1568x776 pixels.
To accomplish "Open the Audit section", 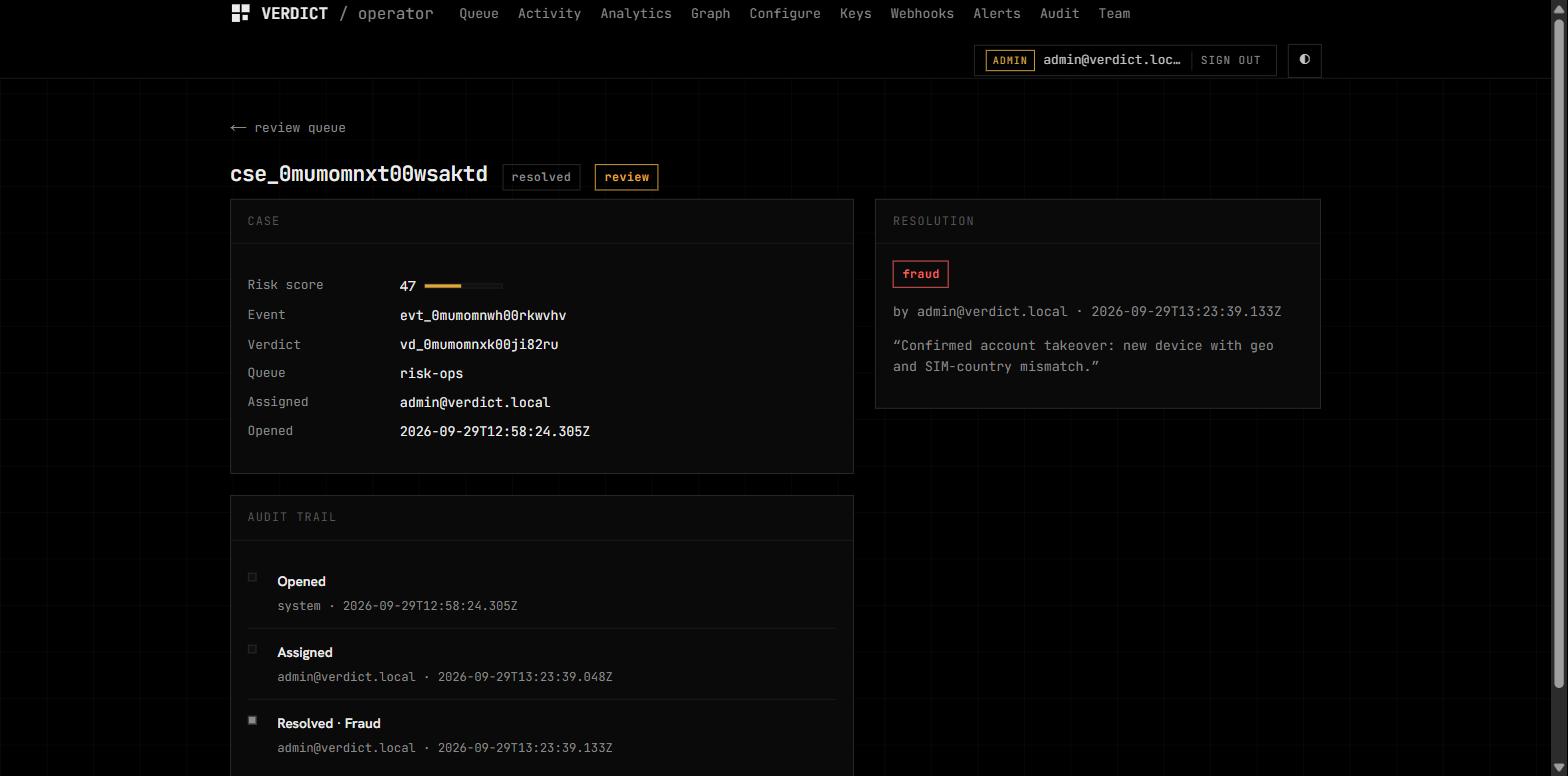I will [1059, 14].
